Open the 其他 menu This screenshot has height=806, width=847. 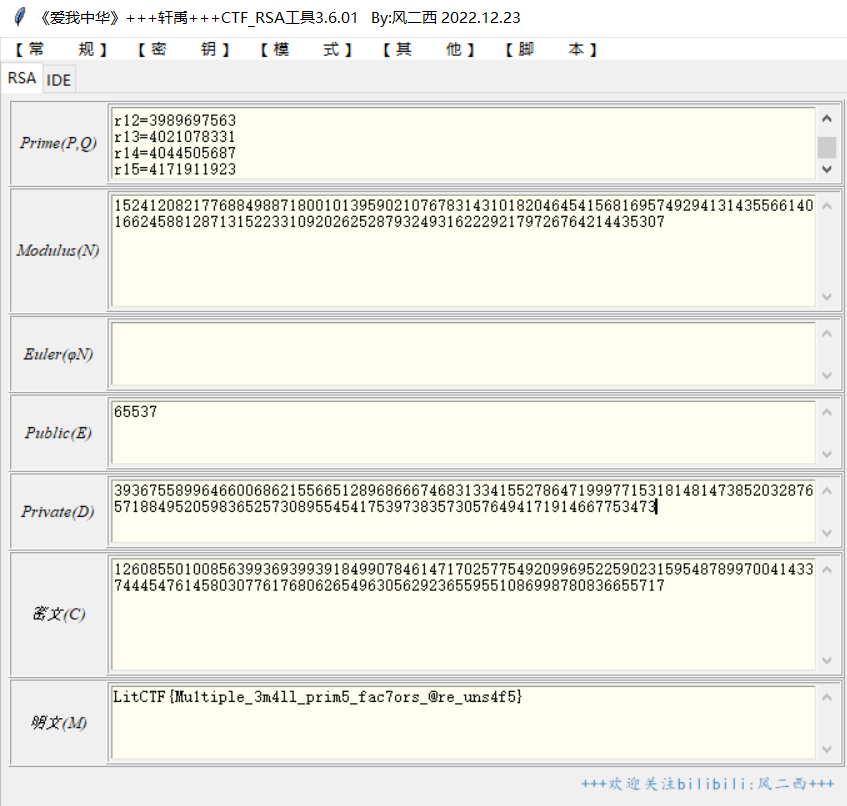[429, 50]
